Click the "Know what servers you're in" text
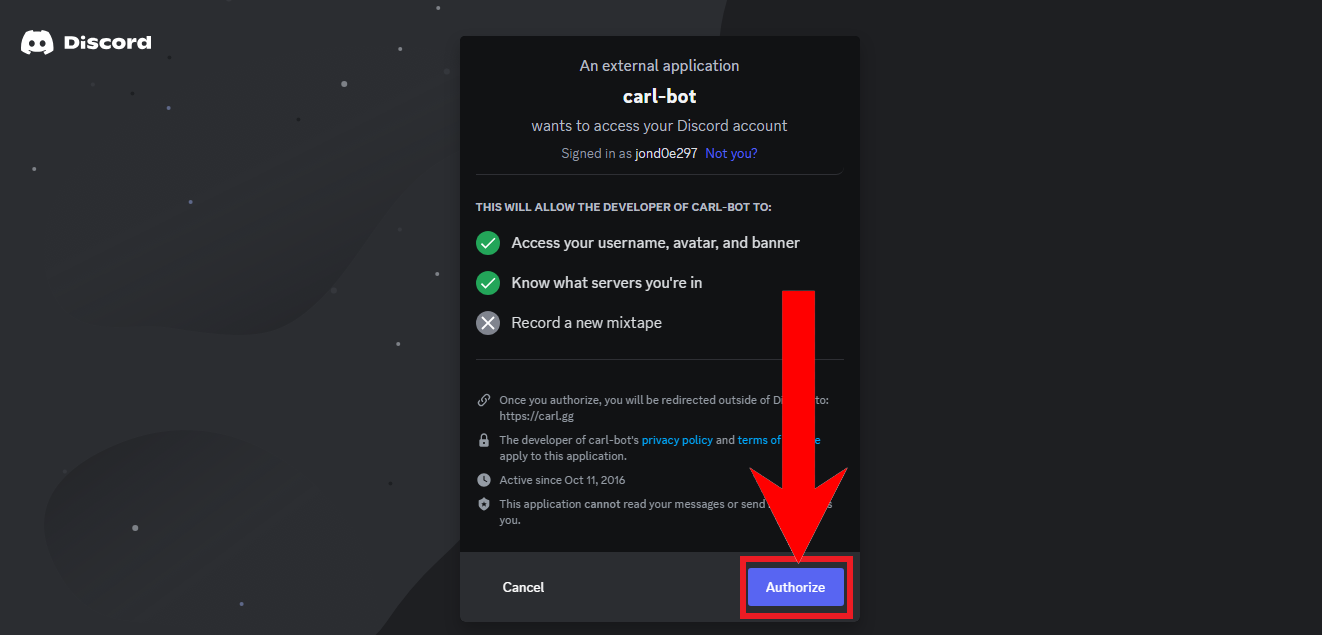This screenshot has height=635, width=1322. pyautogui.click(x=607, y=283)
